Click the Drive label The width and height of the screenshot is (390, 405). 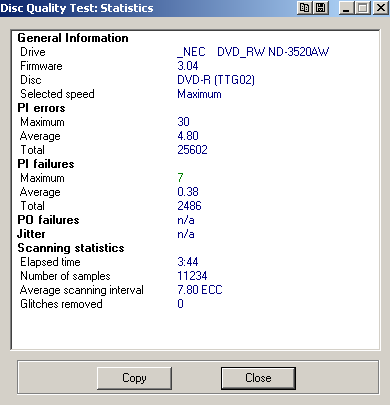(x=33, y=52)
